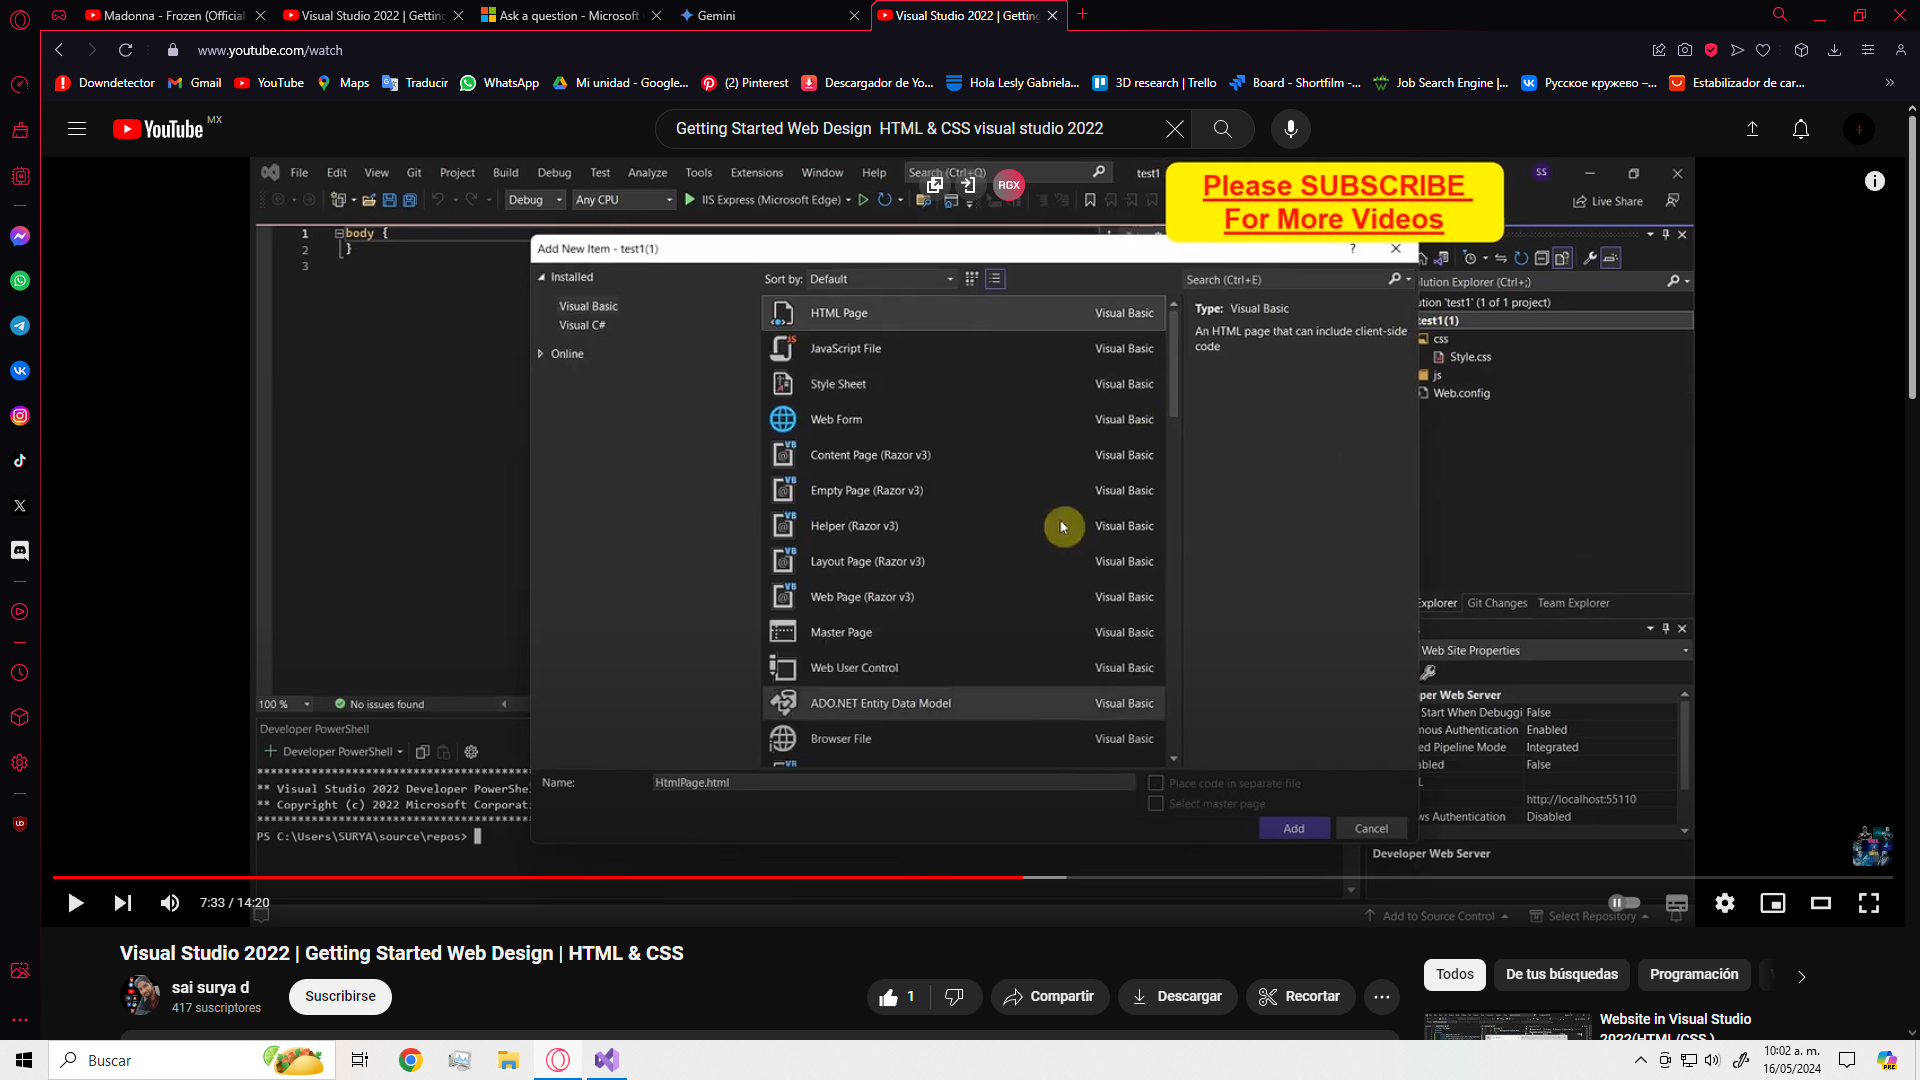Toggle subtitles on the video
Image resolution: width=1920 pixels, height=1080 pixels.
1677,903
